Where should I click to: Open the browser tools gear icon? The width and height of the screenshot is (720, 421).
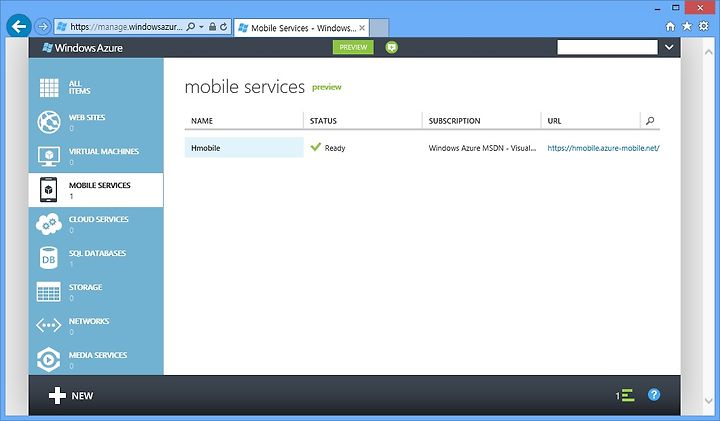pyautogui.click(x=703, y=26)
